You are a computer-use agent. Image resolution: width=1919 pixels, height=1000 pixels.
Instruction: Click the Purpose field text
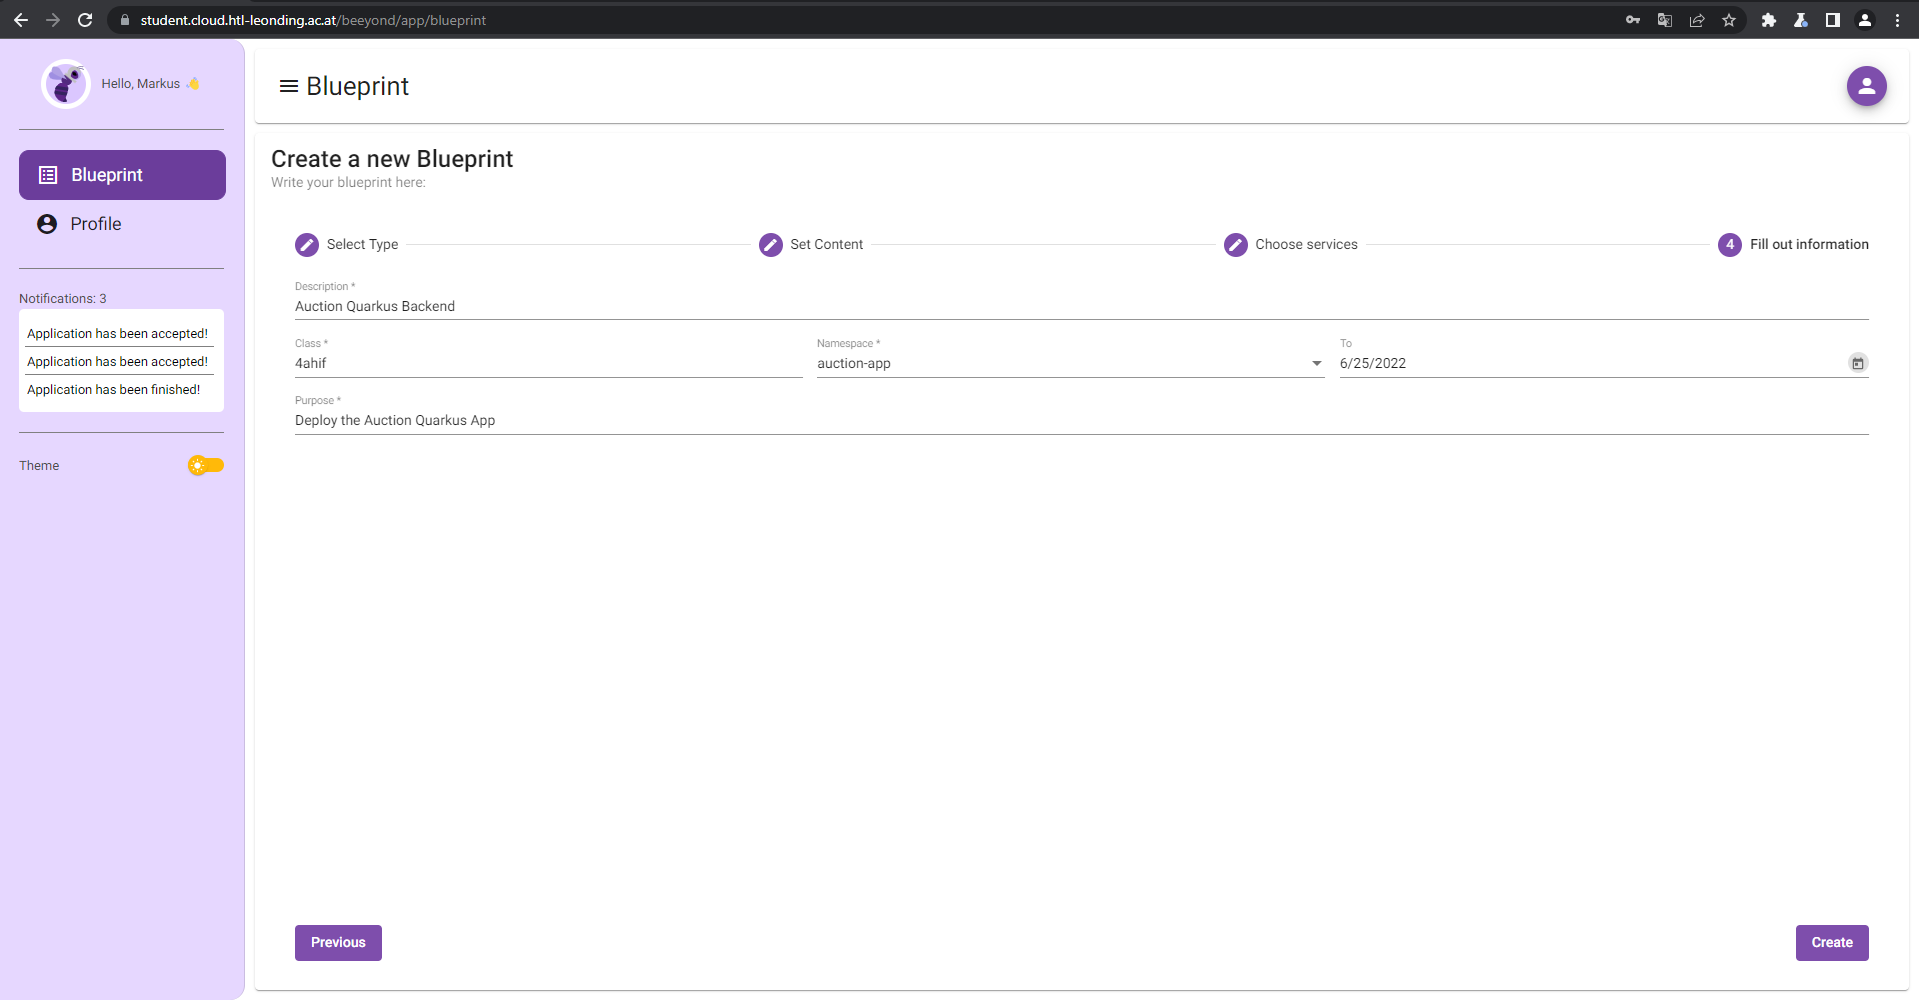(x=1081, y=421)
